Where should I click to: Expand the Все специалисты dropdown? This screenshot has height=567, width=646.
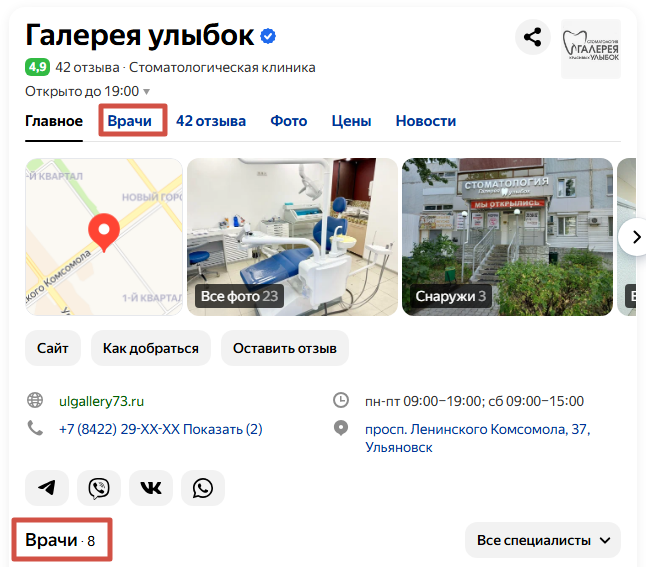pos(543,540)
